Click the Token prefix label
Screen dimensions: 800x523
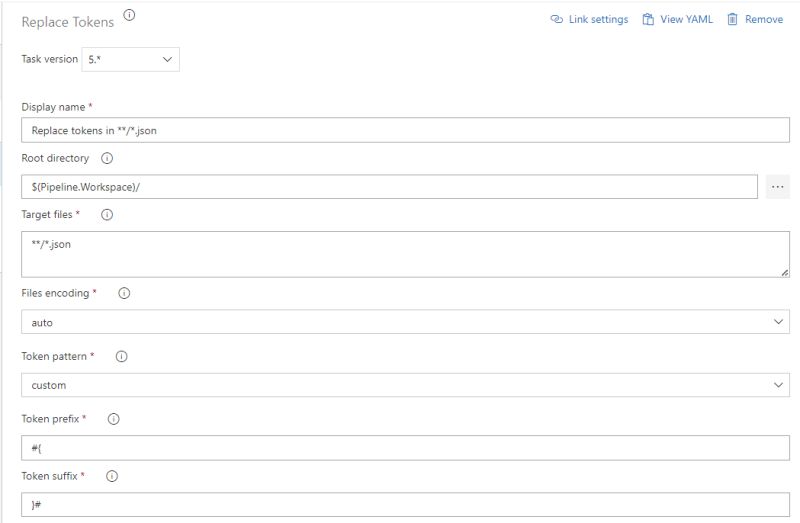50,419
